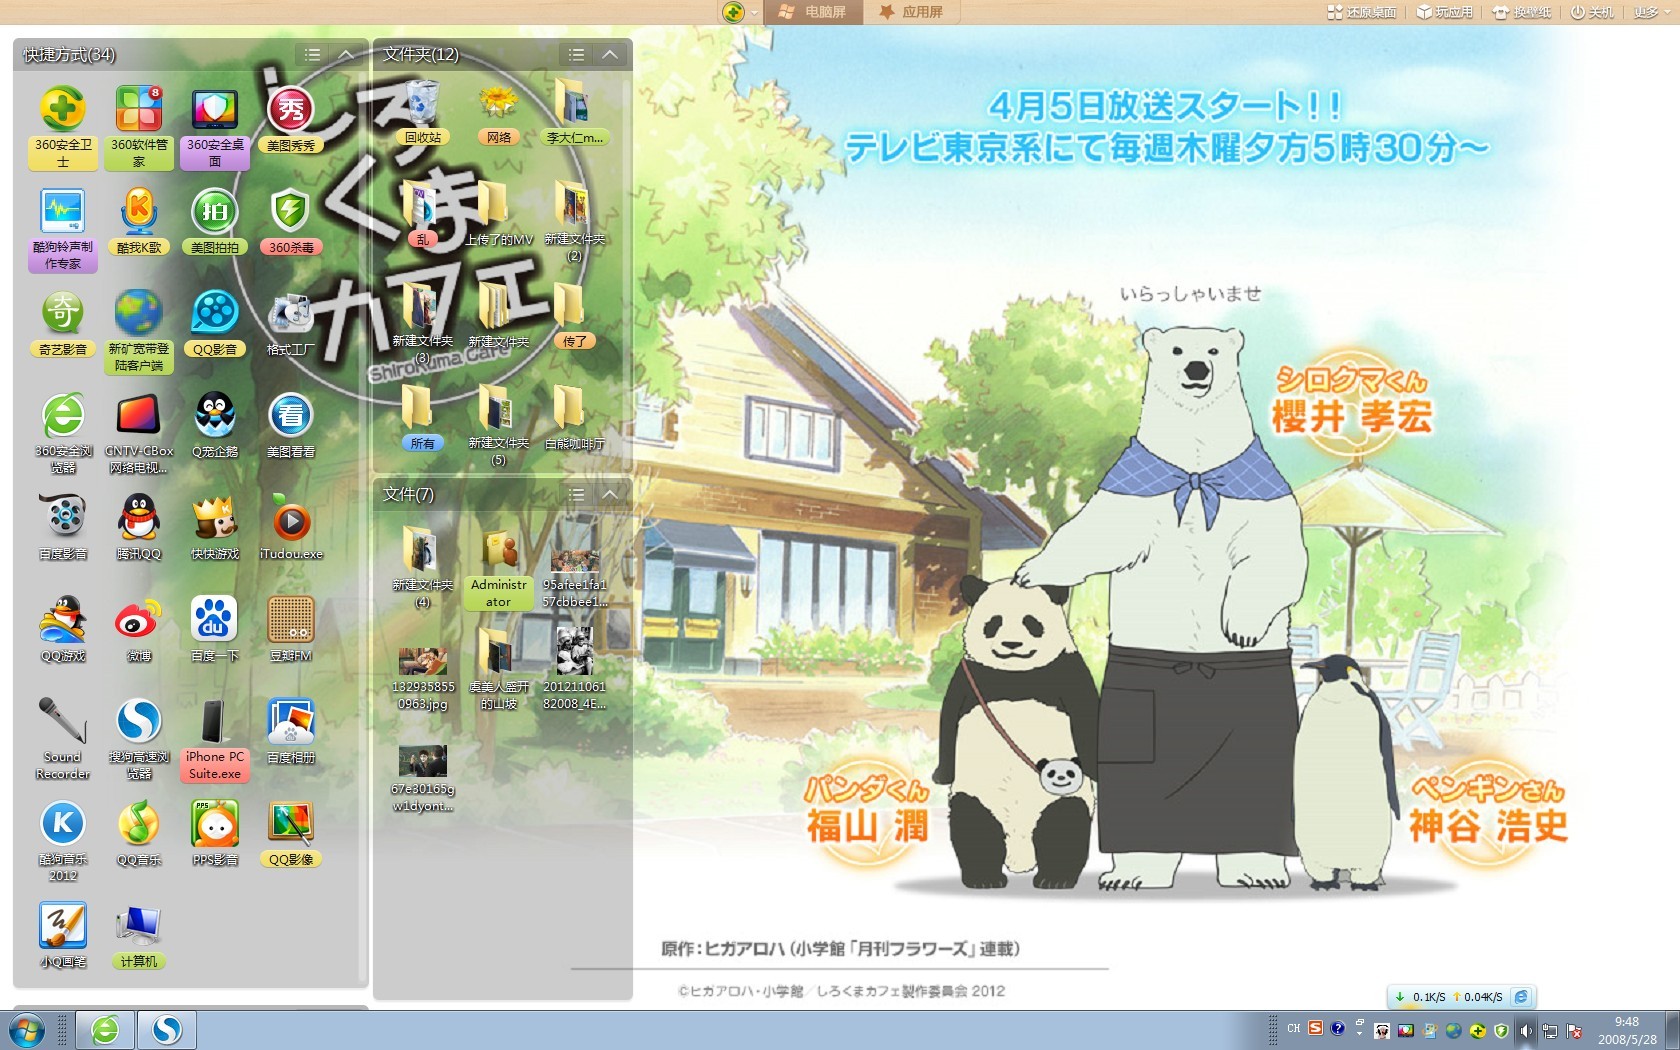The image size is (1680, 1050).
Task: Collapse the 文件(7) panel
Action: [x=610, y=495]
